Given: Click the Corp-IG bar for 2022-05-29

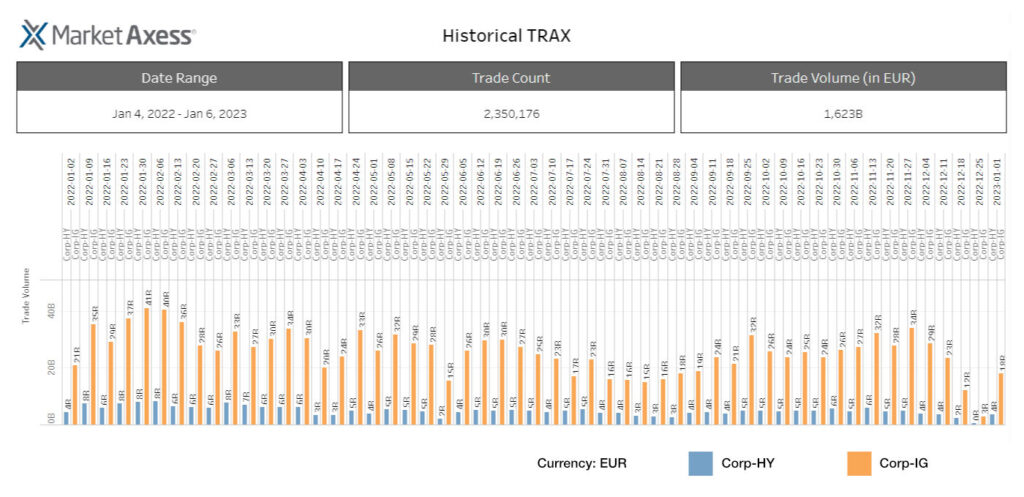Looking at the screenshot, I should [449, 403].
